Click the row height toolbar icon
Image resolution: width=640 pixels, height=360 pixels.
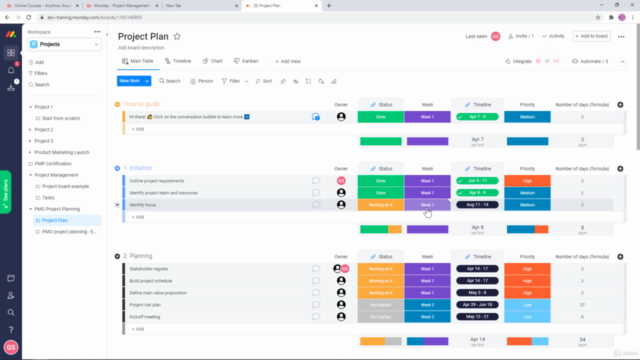tap(308, 81)
